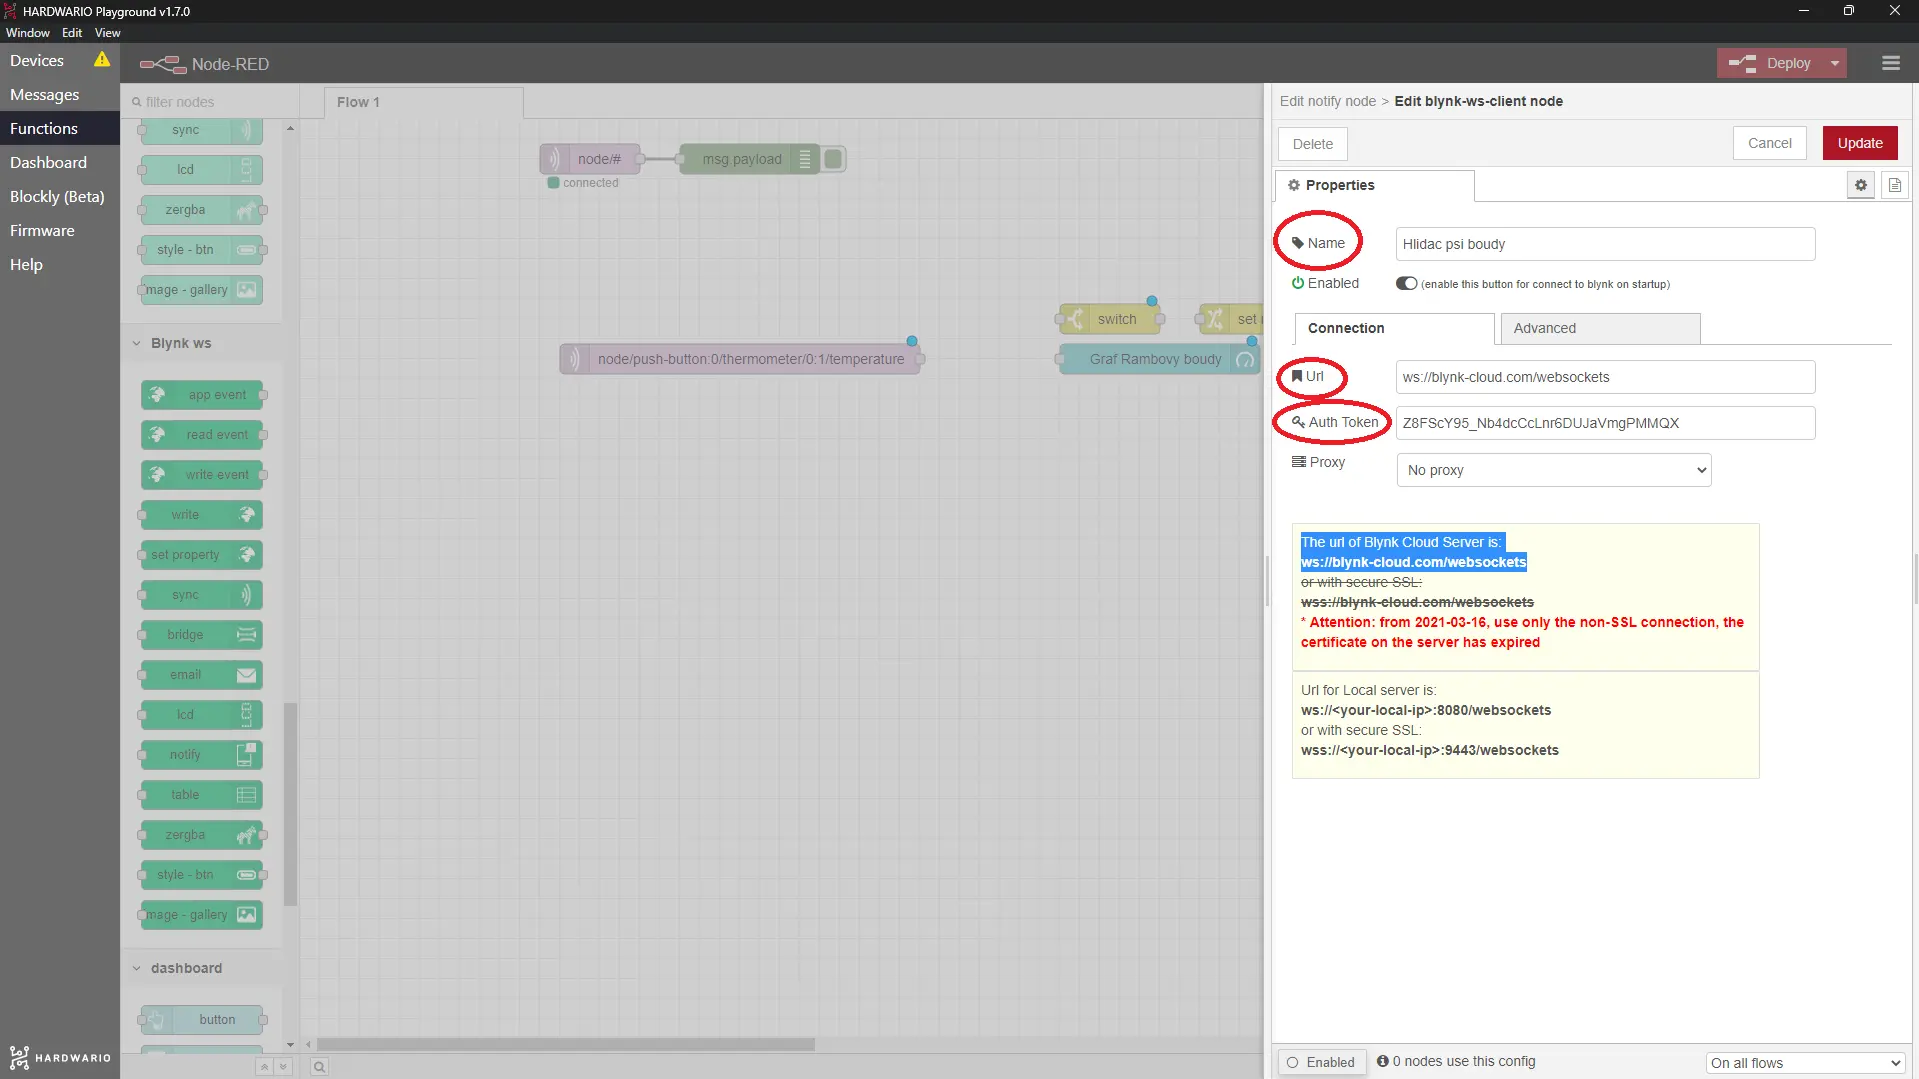Open the Properties tab
The image size is (1919, 1079).
[1374, 185]
